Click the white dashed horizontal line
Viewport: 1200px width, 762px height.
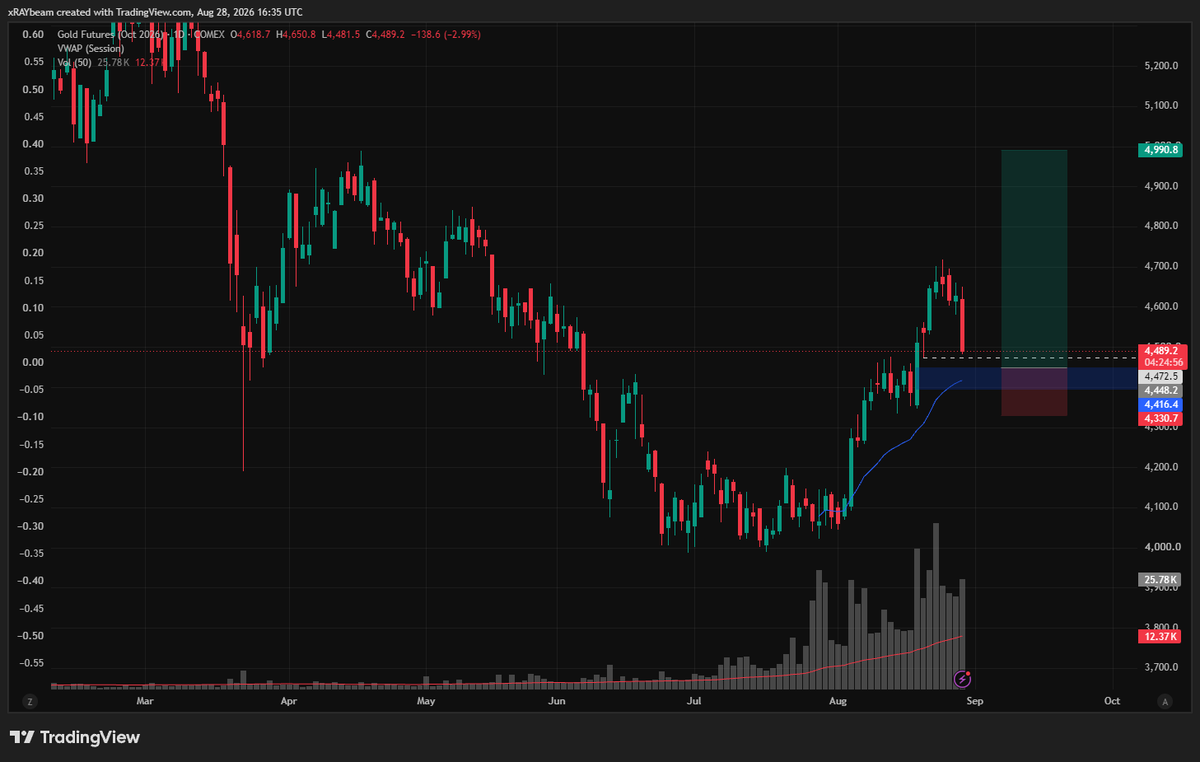[x=1030, y=357]
